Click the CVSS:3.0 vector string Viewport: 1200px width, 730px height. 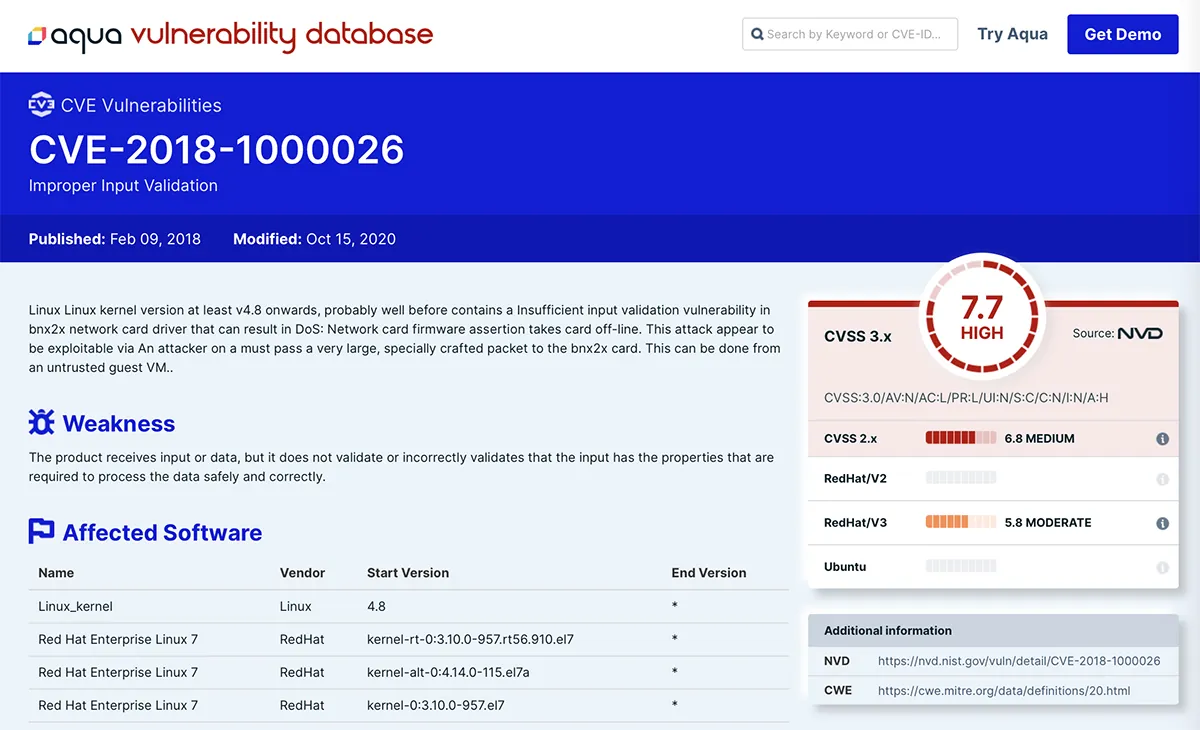point(966,398)
